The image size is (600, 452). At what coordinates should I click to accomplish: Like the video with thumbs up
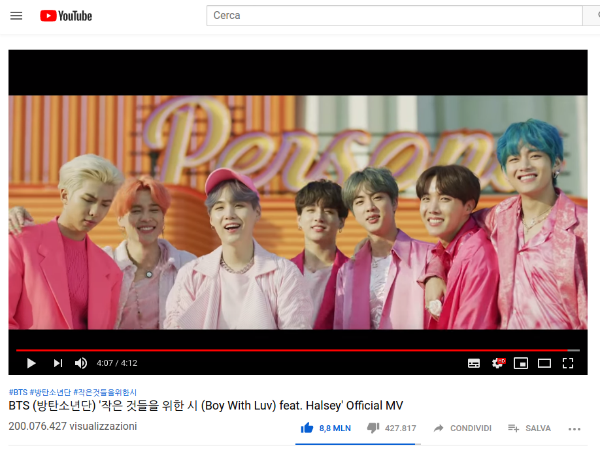(x=325, y=428)
